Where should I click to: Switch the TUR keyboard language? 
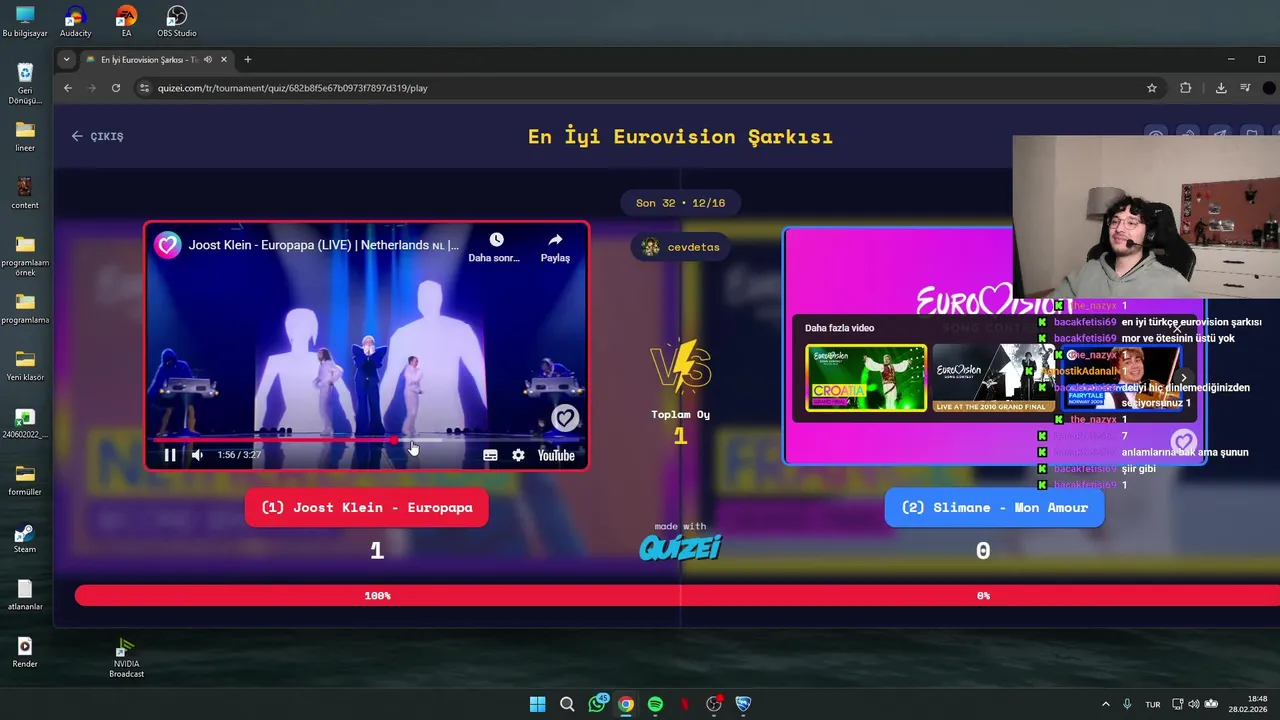(1153, 704)
